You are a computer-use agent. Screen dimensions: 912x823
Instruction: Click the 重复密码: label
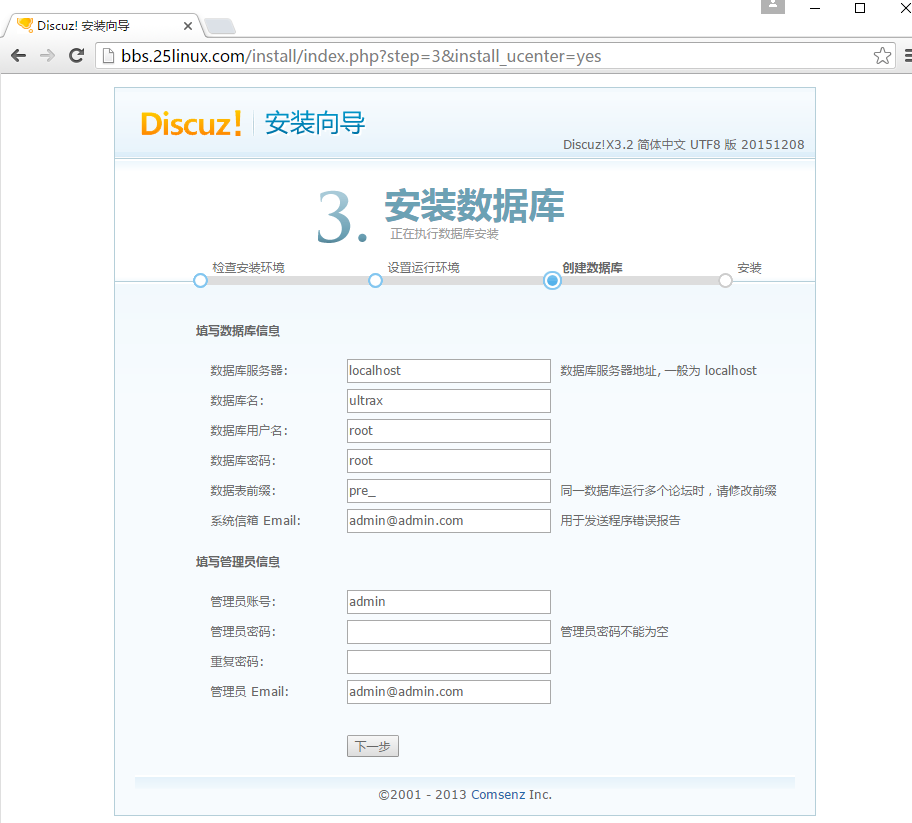click(x=237, y=662)
